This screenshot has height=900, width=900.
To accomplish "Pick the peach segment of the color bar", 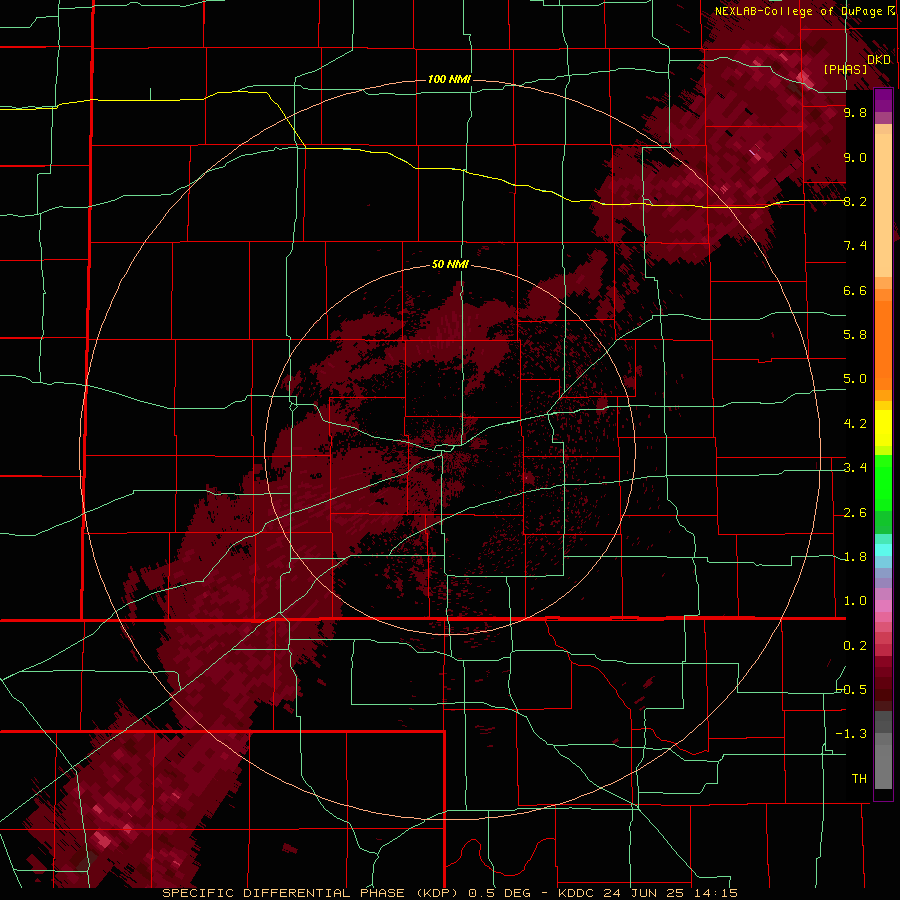I will click(883, 205).
